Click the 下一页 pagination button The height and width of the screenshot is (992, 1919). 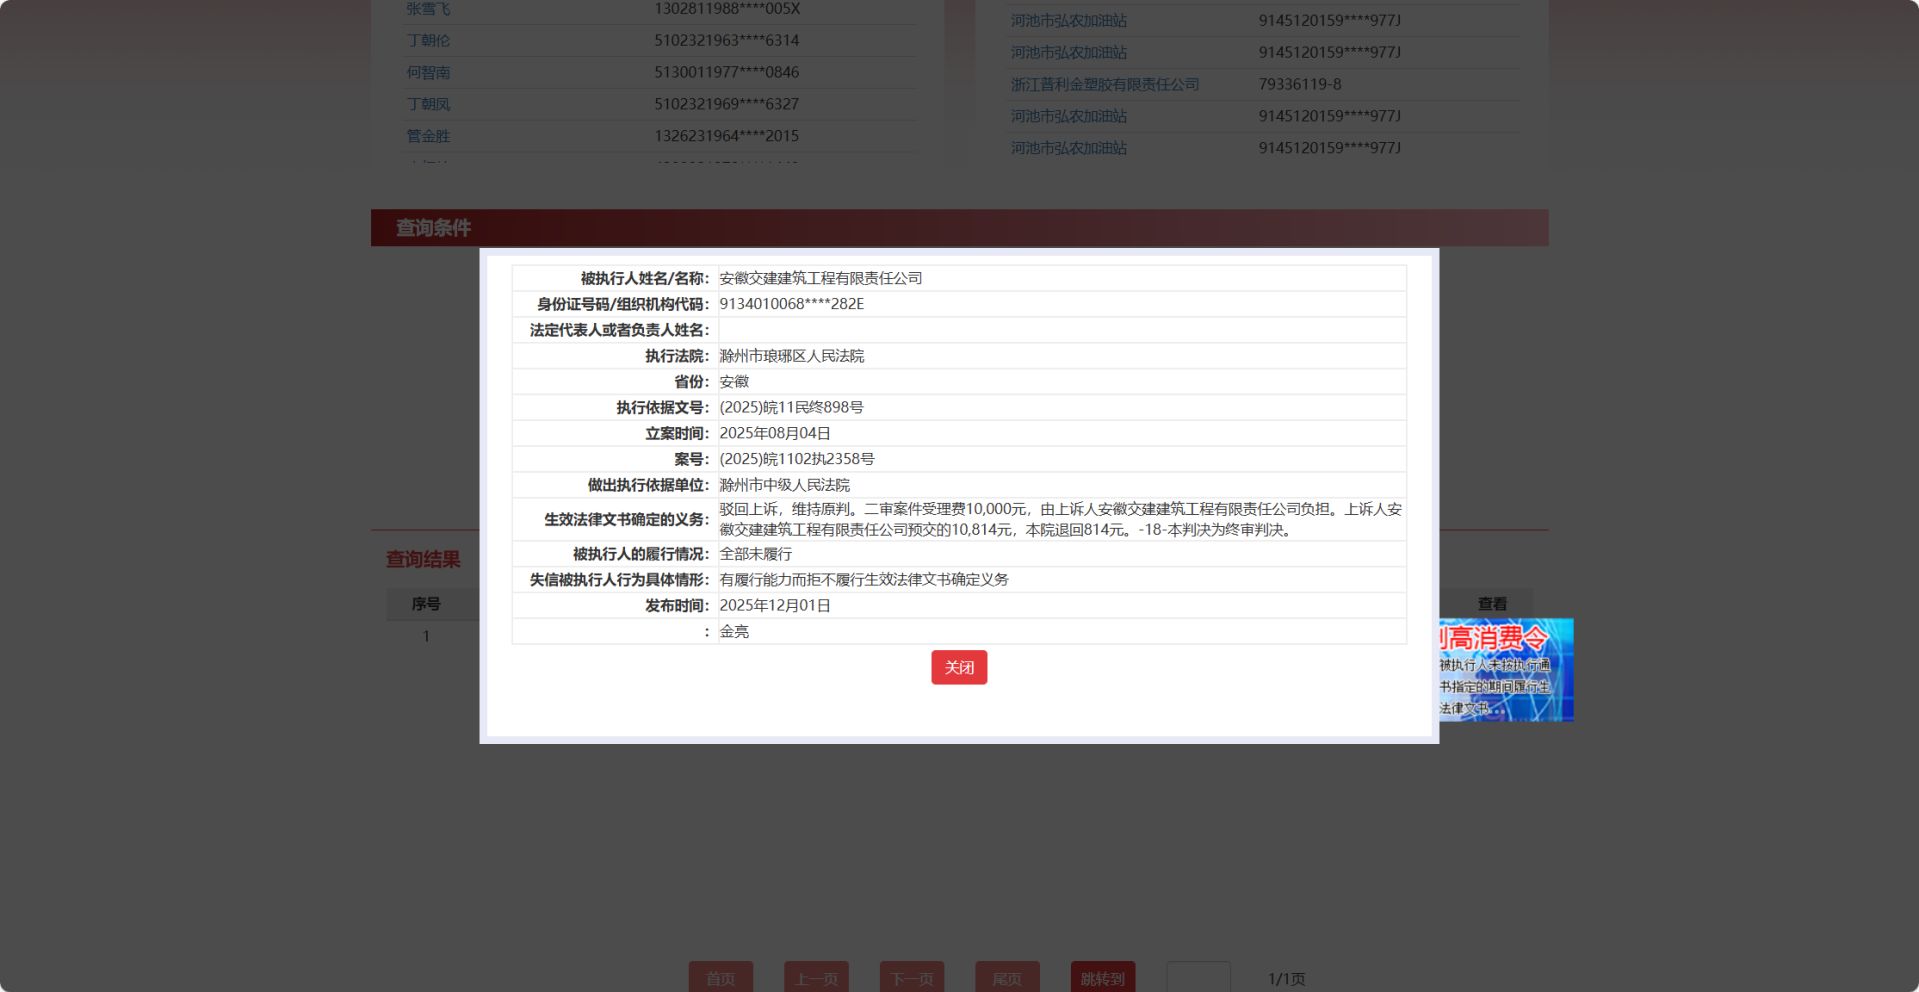[911, 977]
